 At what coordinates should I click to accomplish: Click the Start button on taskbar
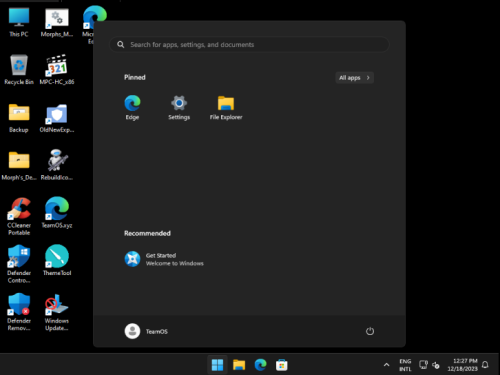coord(217,365)
